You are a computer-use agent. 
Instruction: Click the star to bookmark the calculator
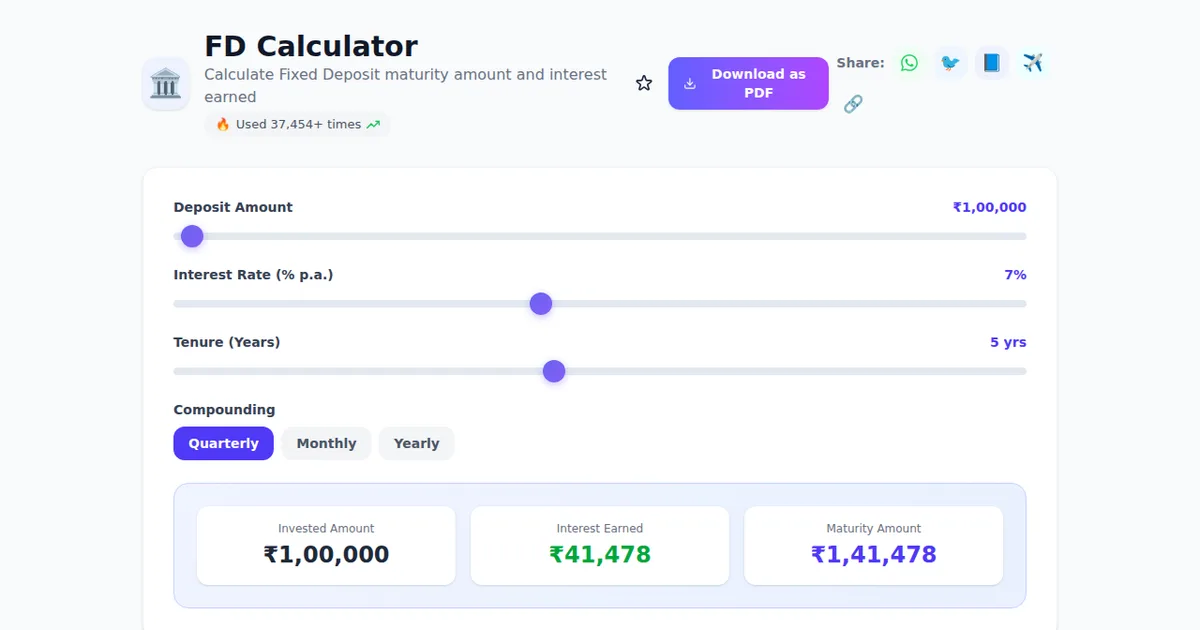pyautogui.click(x=643, y=83)
